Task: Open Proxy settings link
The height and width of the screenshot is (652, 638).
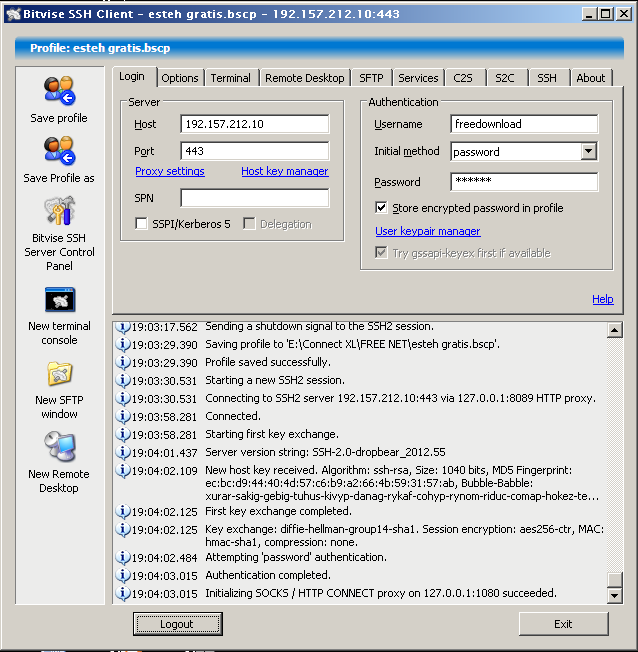Action: 170,171
